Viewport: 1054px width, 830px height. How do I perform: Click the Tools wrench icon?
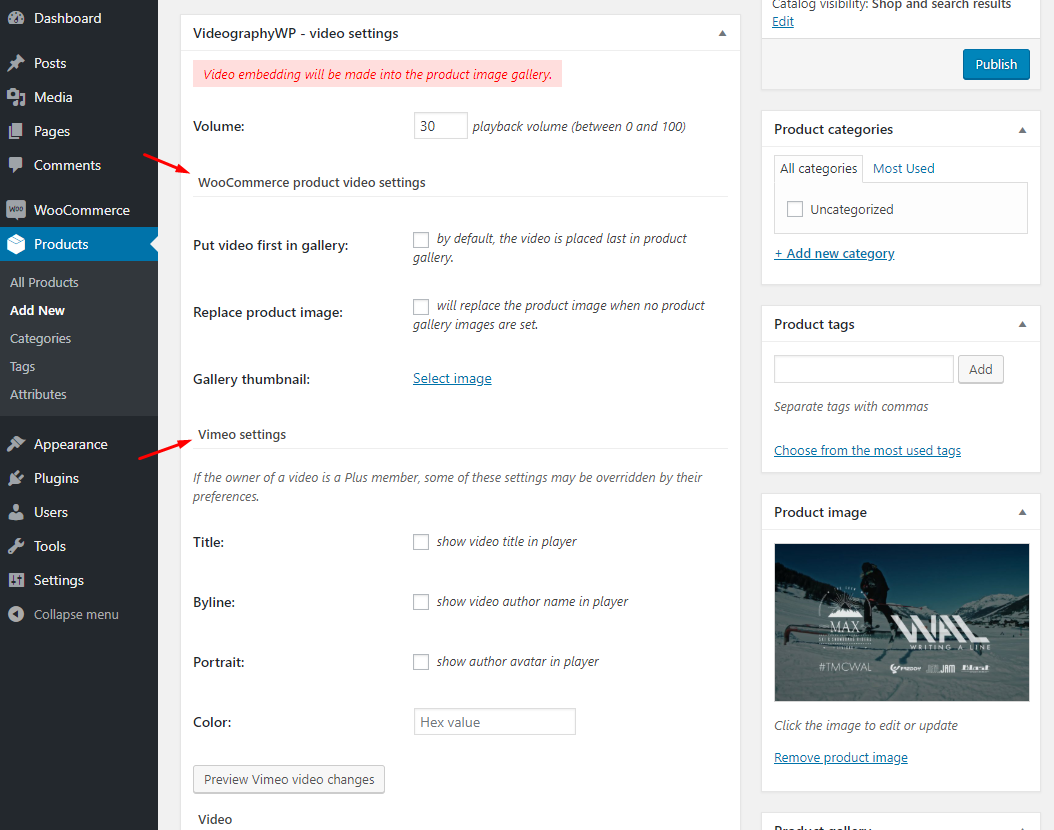[16, 546]
